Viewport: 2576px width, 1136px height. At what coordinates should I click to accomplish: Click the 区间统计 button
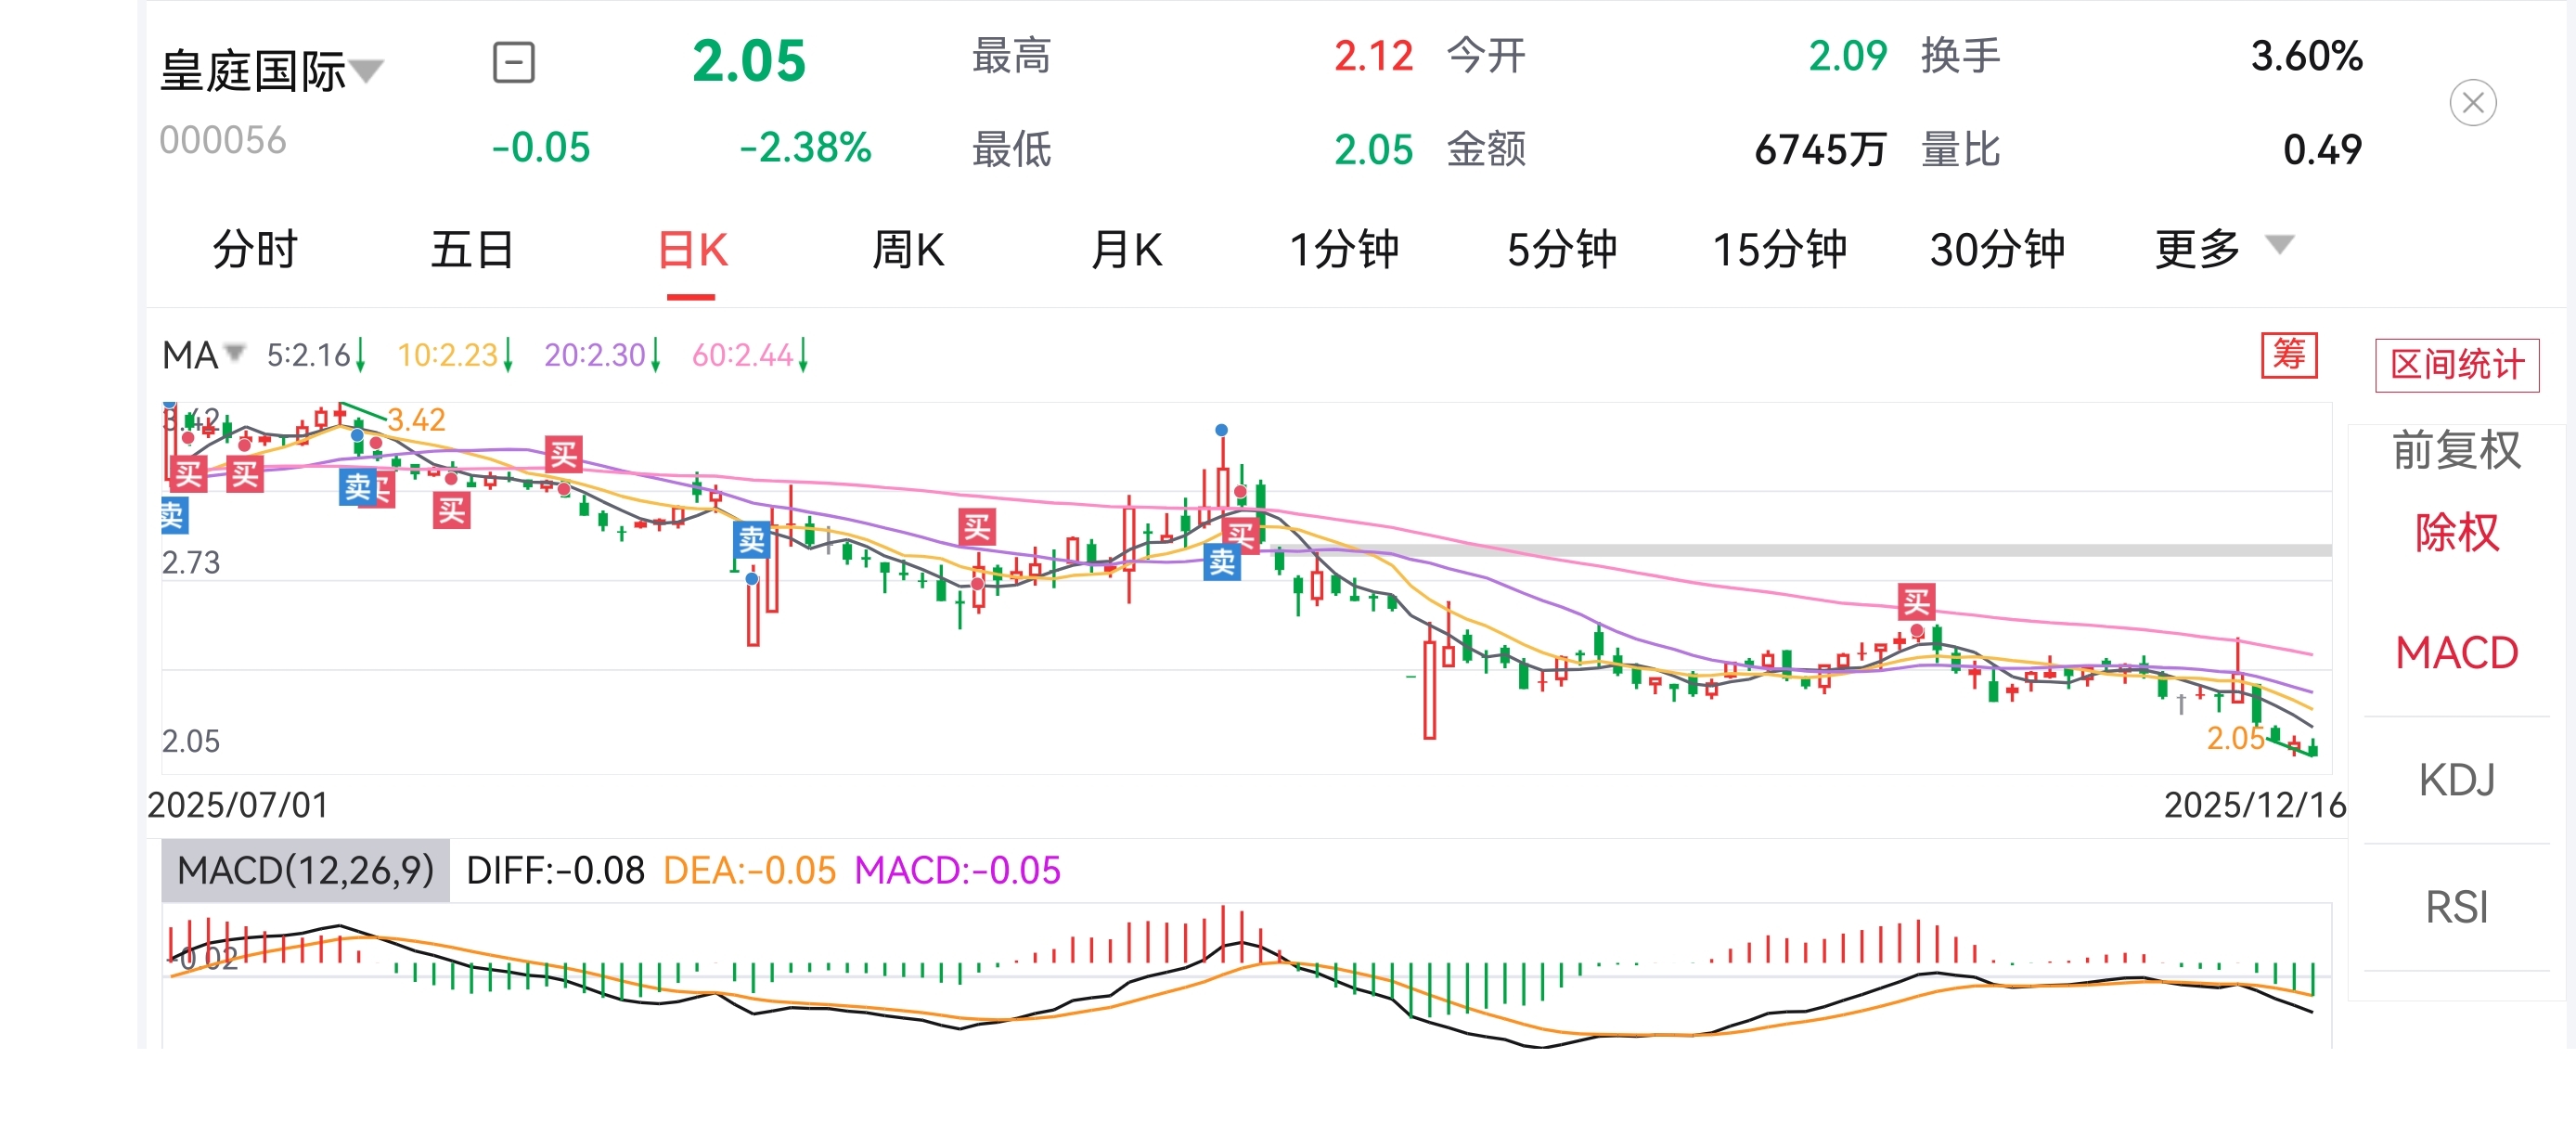[2456, 365]
